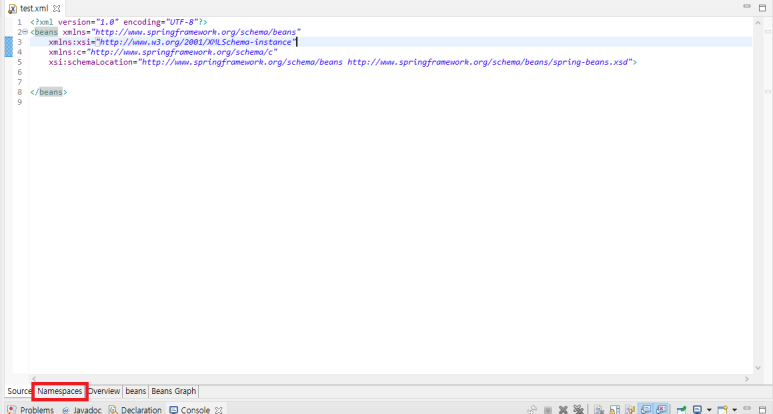Click the console Terminate stop square icon
Viewport: 773px width, 414px height.
(x=548, y=410)
